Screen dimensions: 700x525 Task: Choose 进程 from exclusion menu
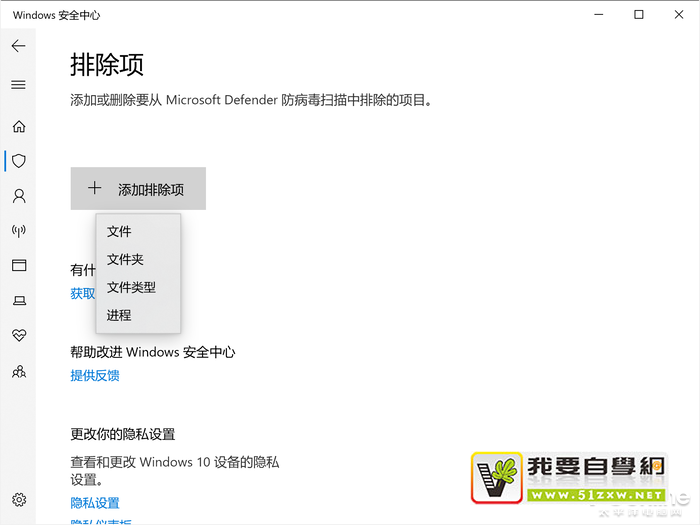[119, 316]
